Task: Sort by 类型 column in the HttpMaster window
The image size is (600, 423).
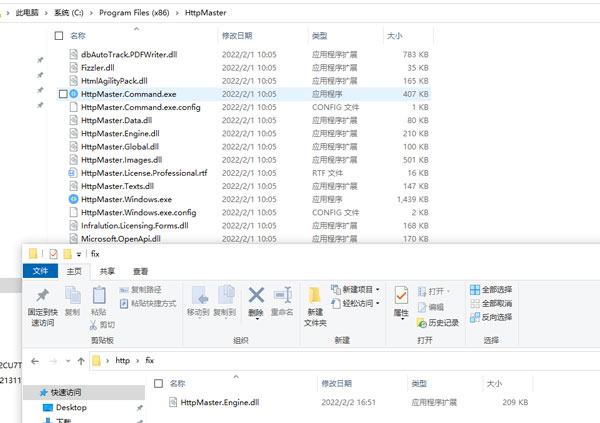Action: coord(320,36)
